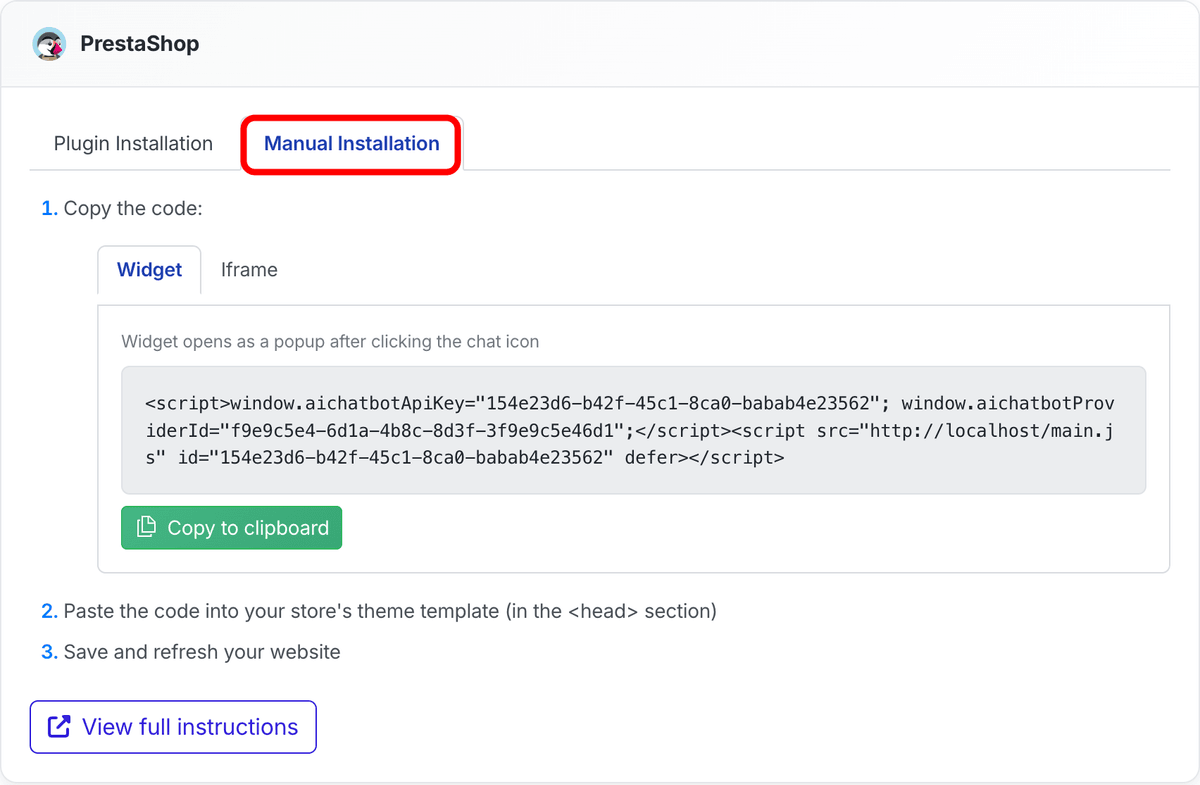The height and width of the screenshot is (785, 1200).
Task: Click the widget popup description text
Action: pos(330,341)
